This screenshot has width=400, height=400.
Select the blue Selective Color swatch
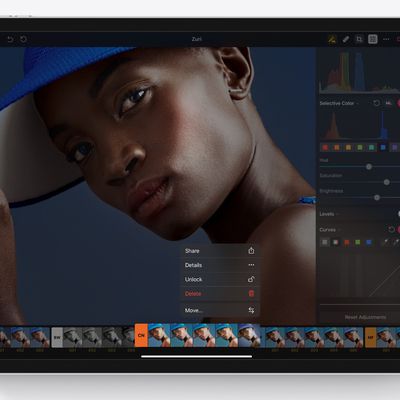tap(383, 147)
